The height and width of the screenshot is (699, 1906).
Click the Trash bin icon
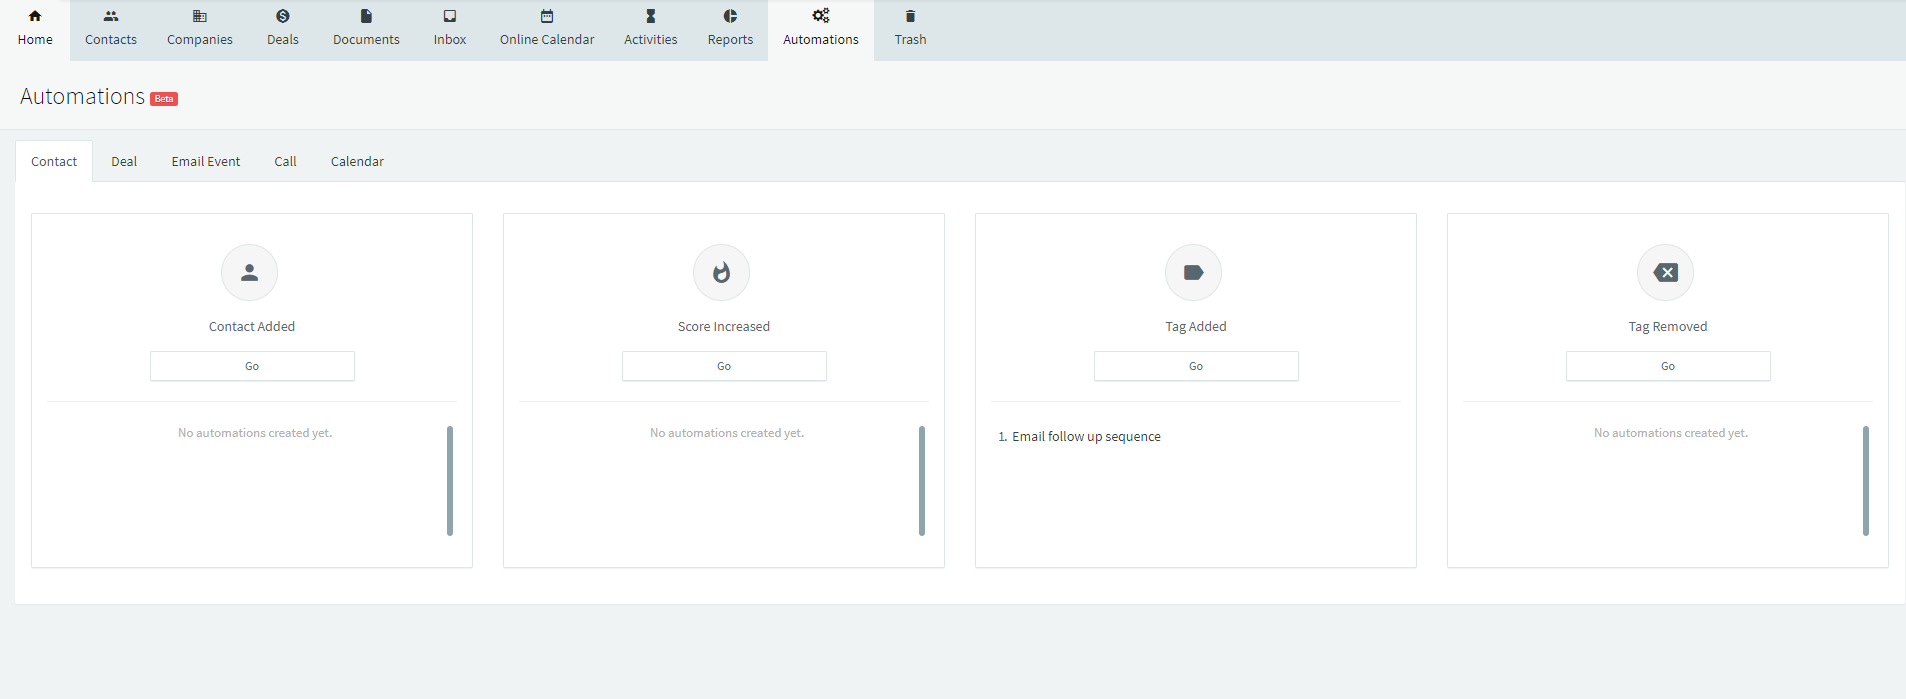tap(910, 16)
